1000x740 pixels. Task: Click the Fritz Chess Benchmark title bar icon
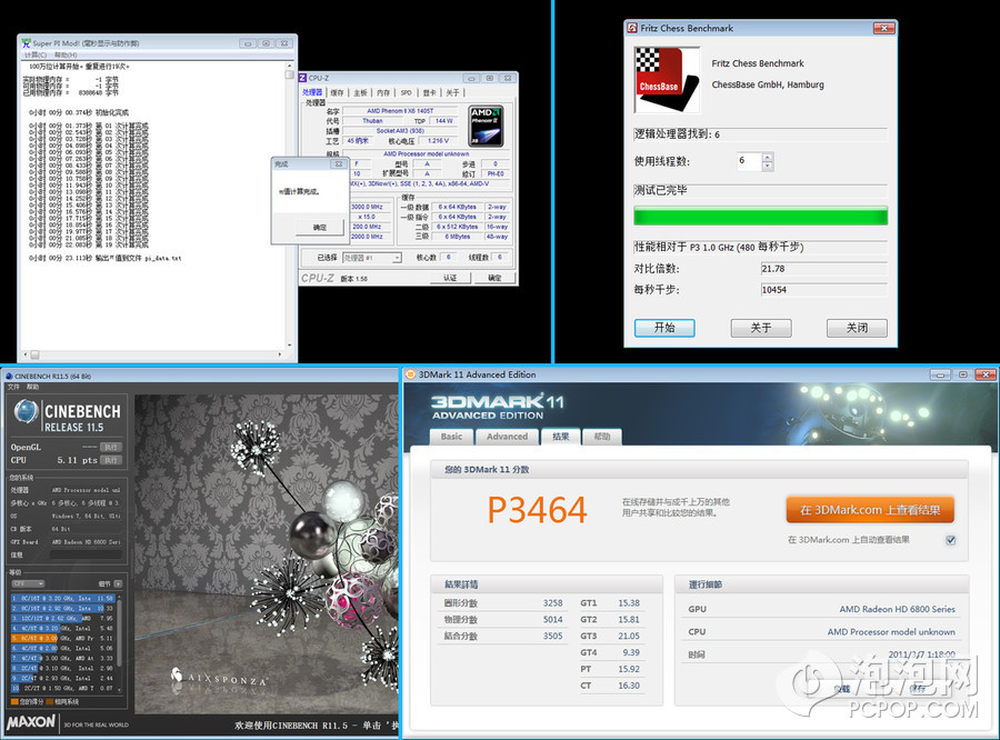pyautogui.click(x=632, y=28)
